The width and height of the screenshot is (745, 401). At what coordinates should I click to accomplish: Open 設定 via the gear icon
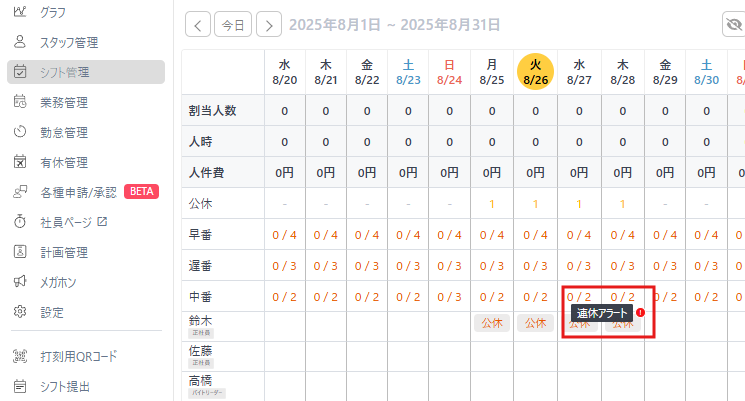[x=20, y=312]
